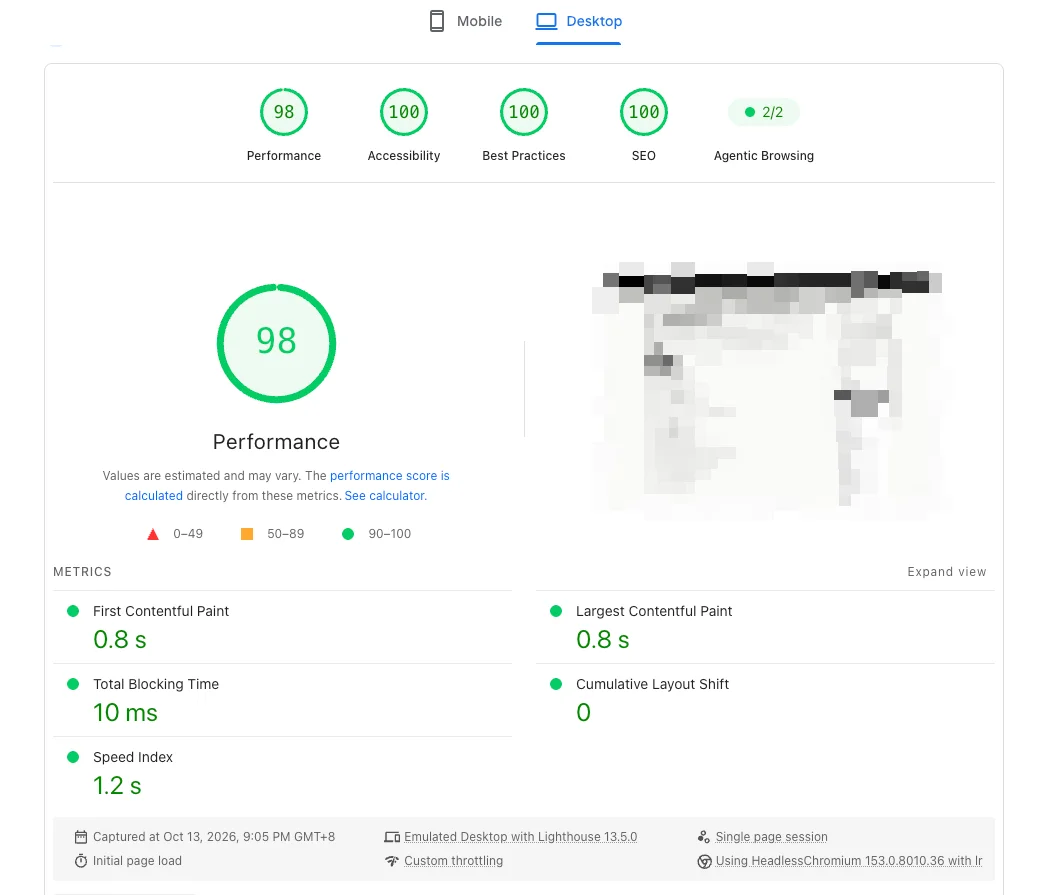Click the METRICS section heading
Viewport: 1049px width, 895px height.
click(x=82, y=572)
